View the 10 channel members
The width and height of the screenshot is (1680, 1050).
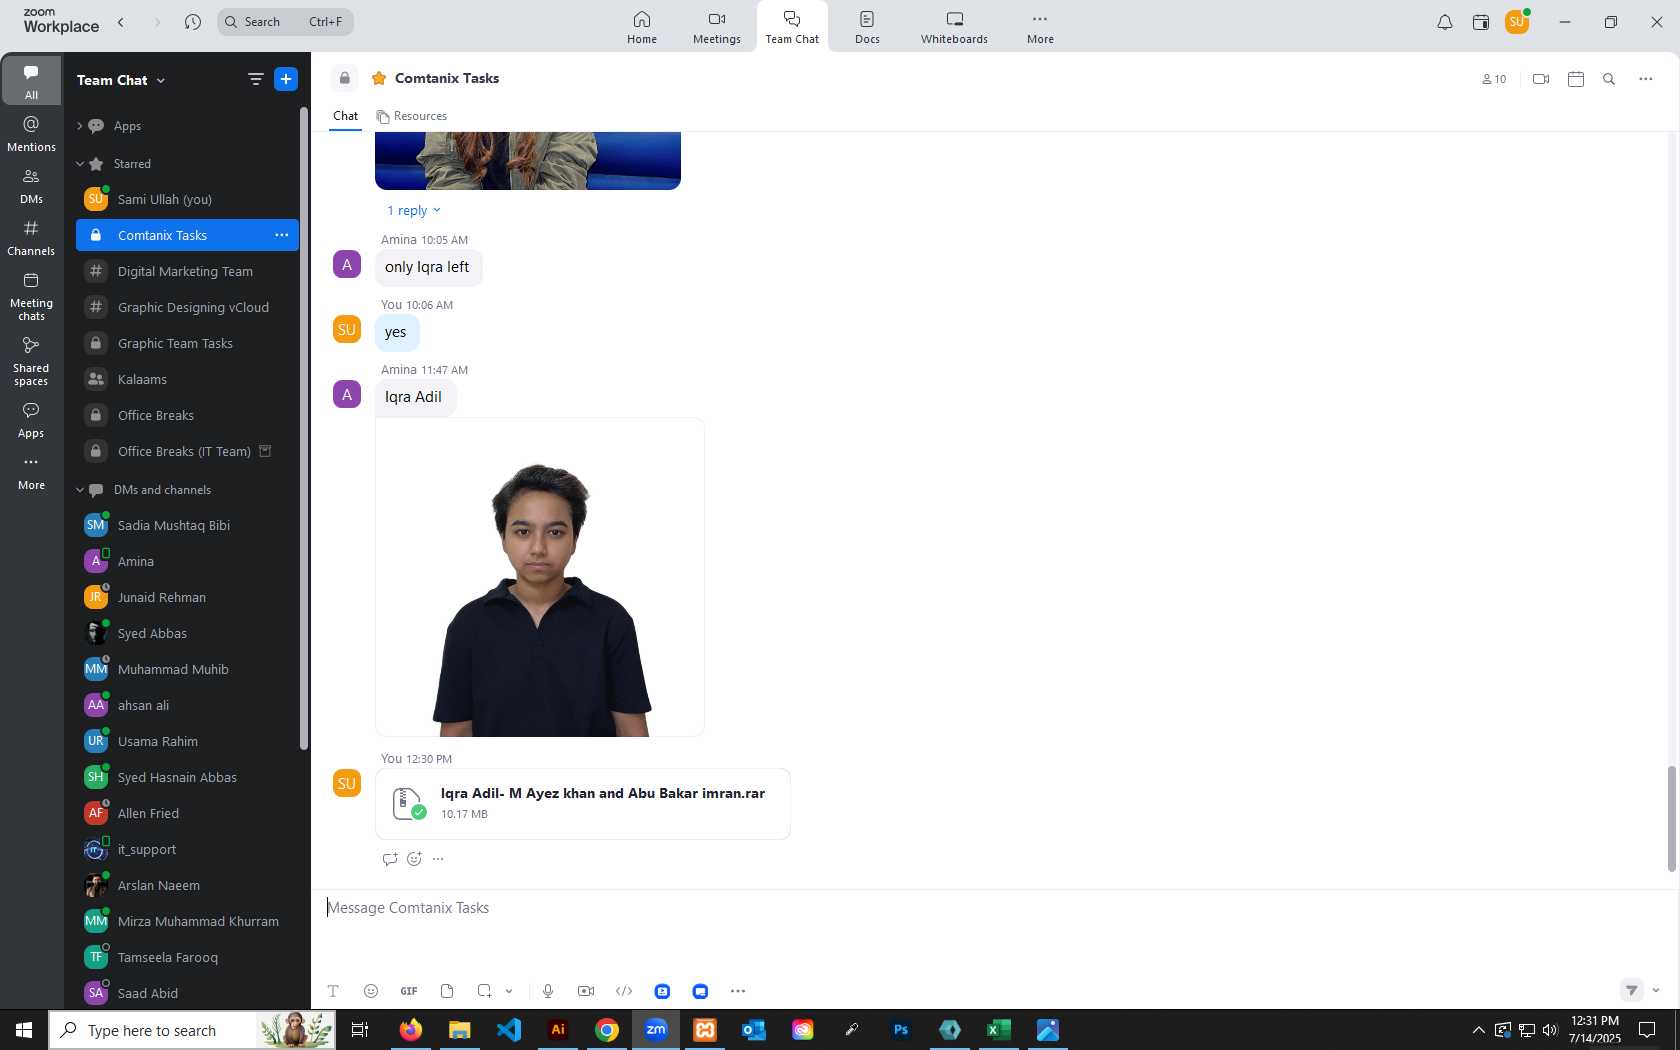pyautogui.click(x=1494, y=79)
